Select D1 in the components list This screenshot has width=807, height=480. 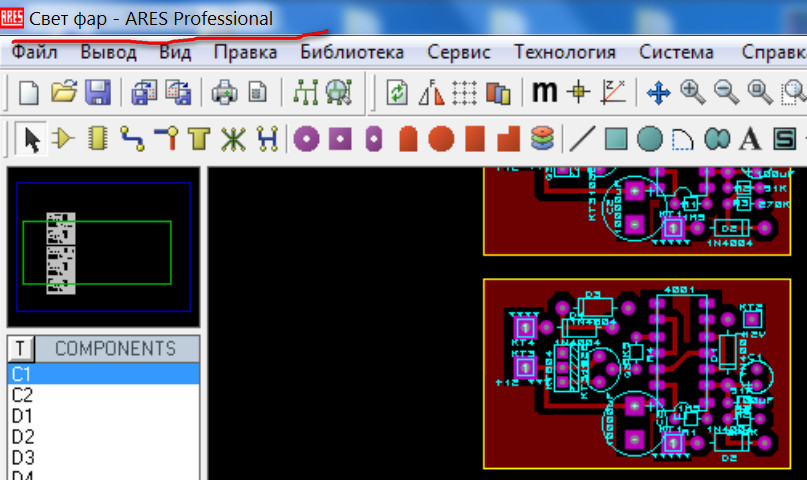click(103, 416)
